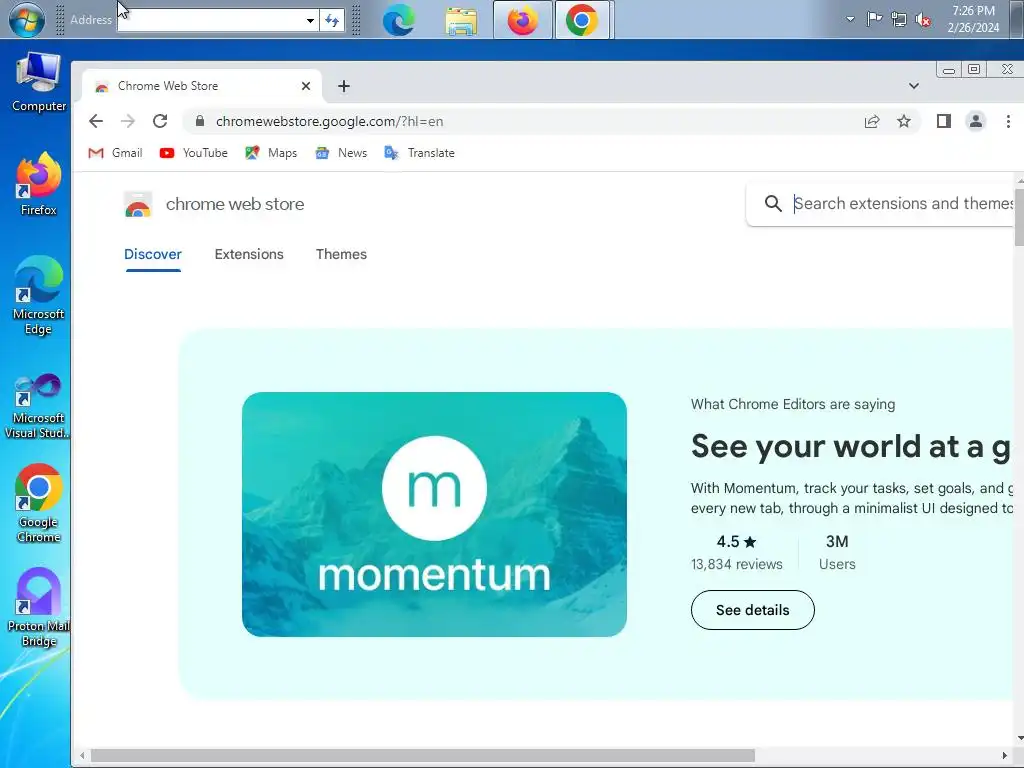Expand the taskbar Address dropdown arrow
The image size is (1024, 768).
[x=311, y=20]
